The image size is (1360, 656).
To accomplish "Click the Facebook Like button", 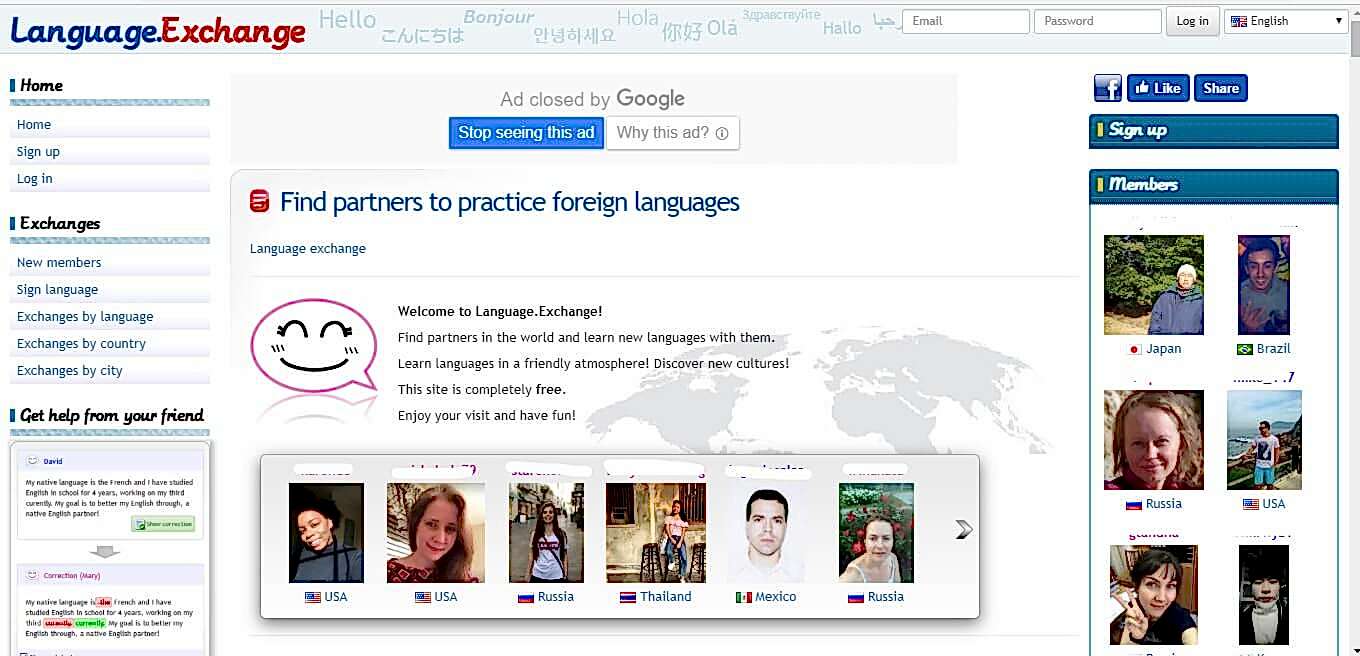I will click(x=1158, y=88).
